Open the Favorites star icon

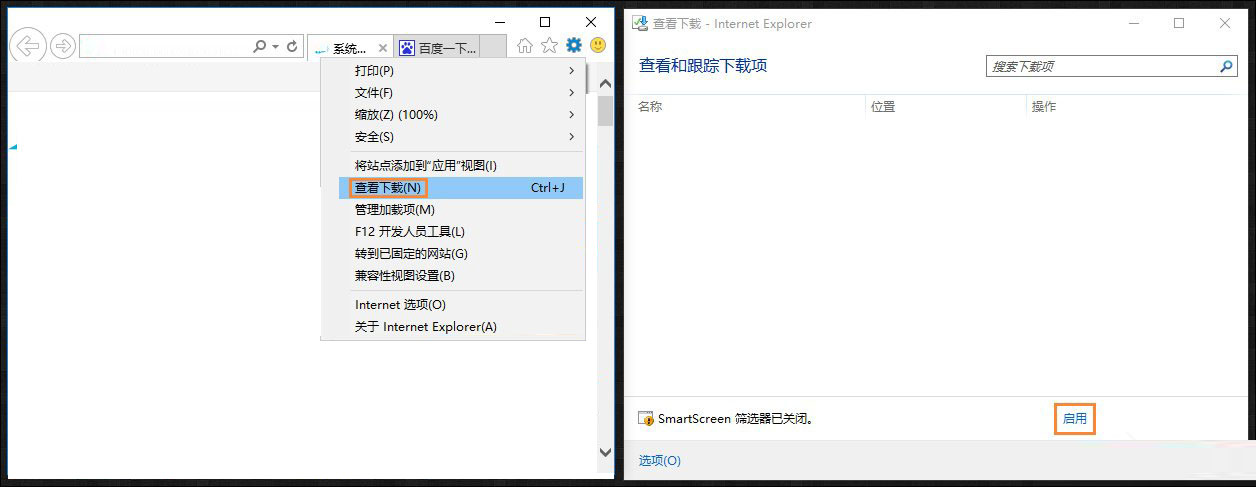[549, 45]
